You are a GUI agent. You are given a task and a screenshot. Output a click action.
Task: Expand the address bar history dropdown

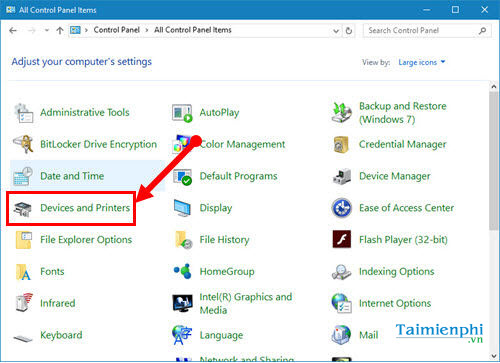pos(336,31)
